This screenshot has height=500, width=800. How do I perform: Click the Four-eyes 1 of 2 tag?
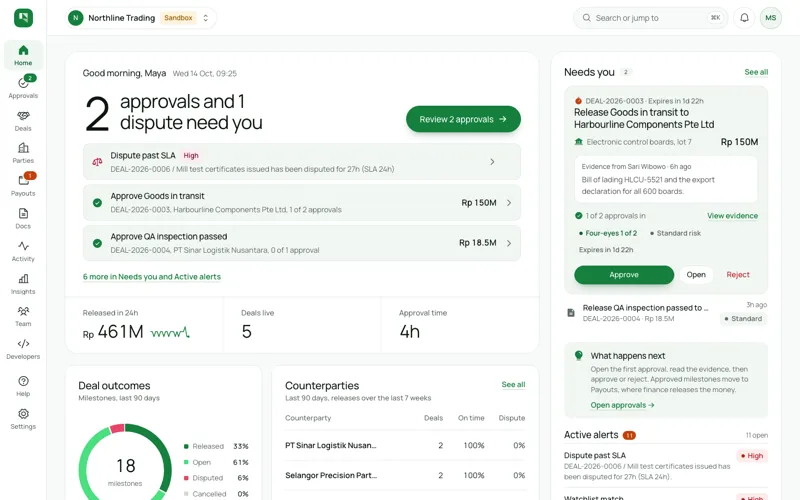(x=608, y=233)
